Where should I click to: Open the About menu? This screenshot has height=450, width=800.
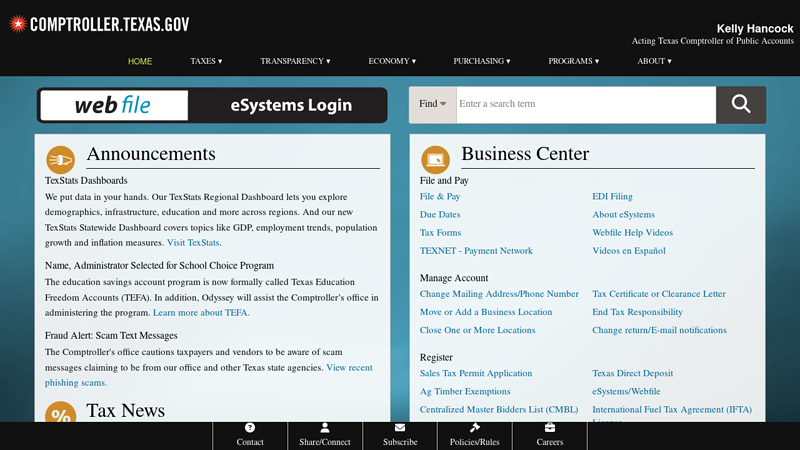point(654,61)
